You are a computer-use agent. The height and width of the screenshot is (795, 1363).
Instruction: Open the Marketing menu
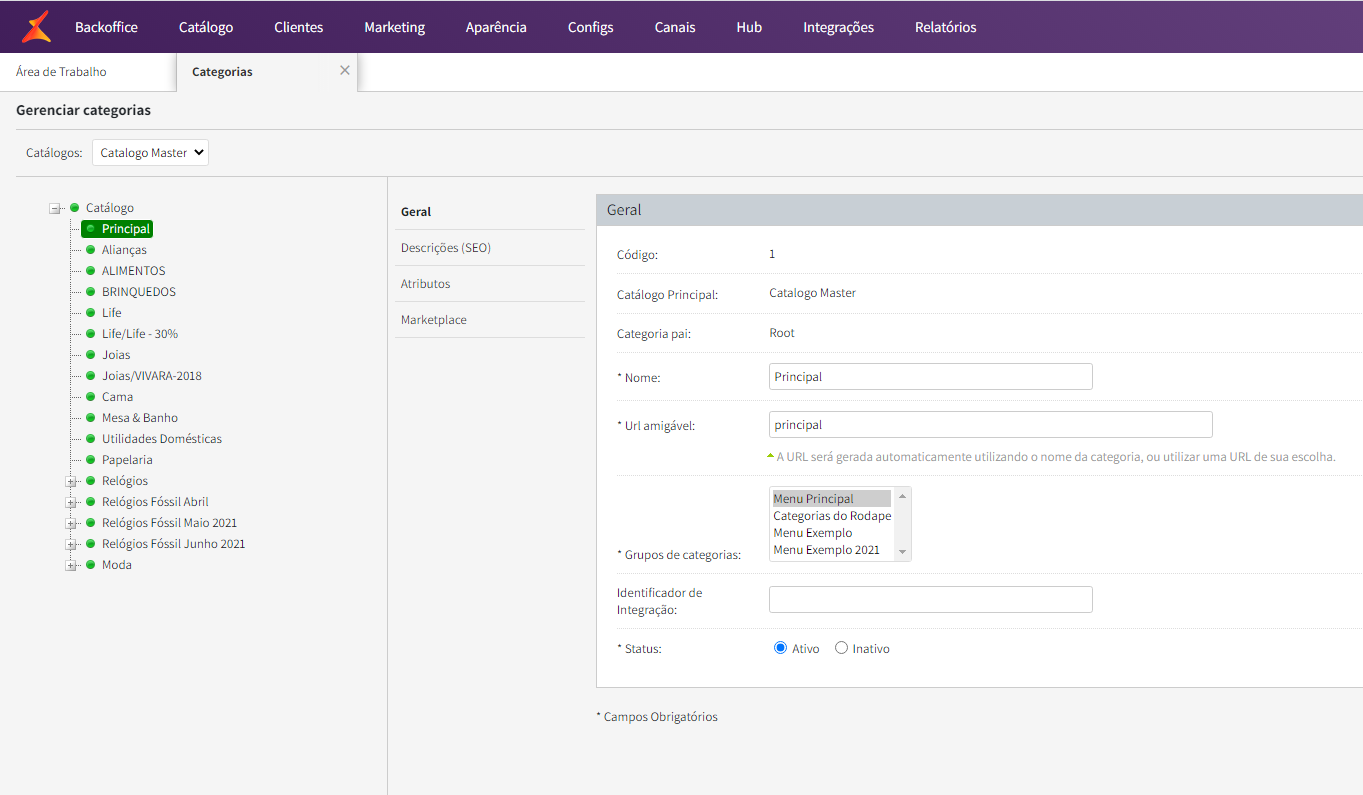394,27
